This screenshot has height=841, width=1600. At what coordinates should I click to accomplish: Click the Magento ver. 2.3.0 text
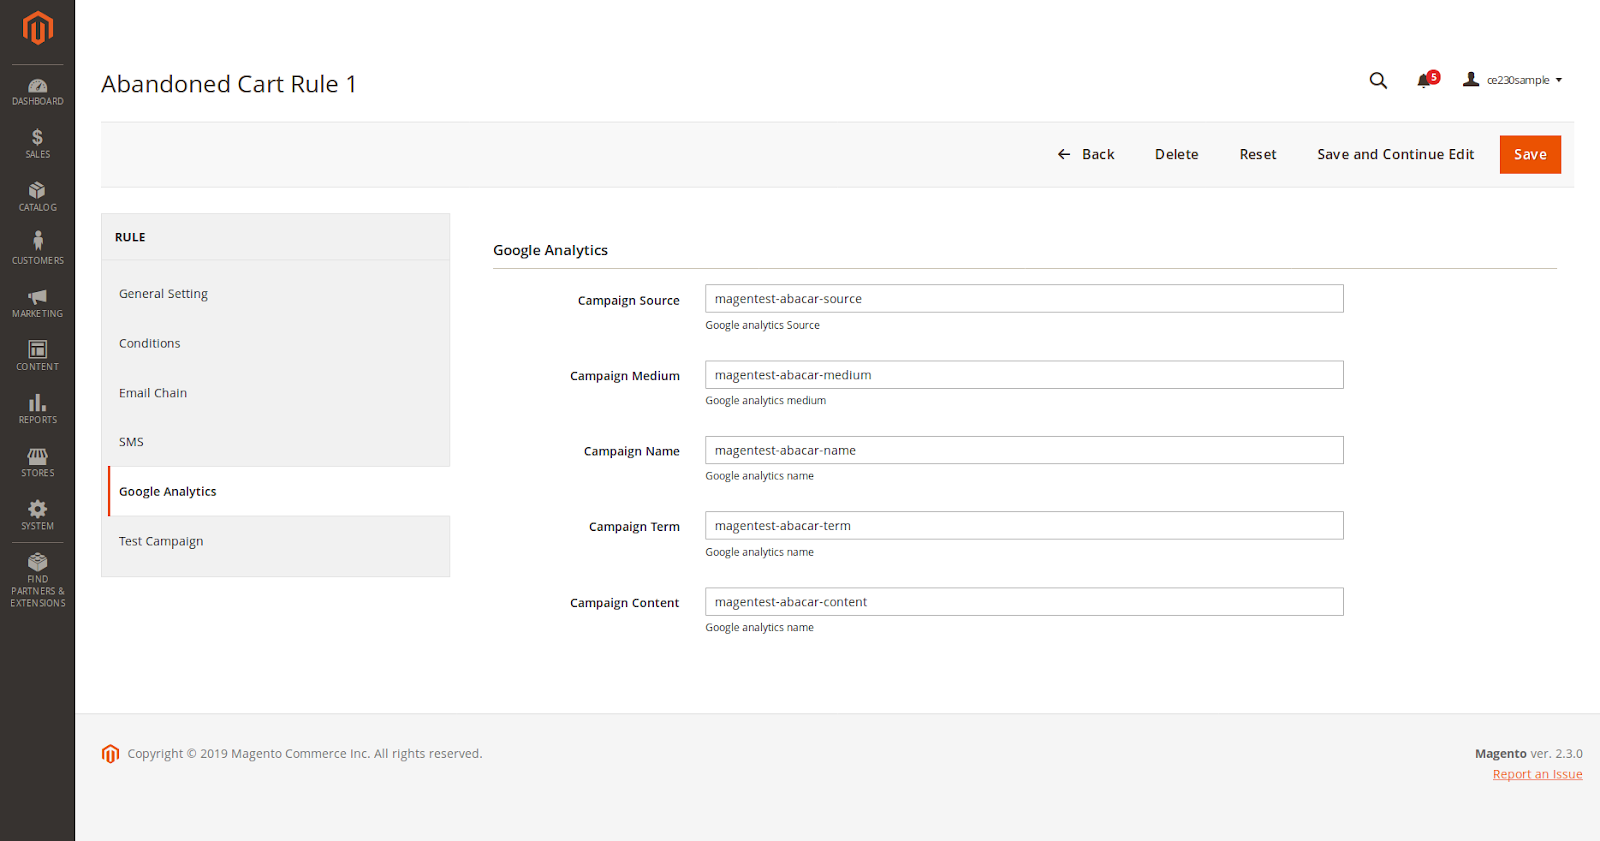coord(1528,754)
